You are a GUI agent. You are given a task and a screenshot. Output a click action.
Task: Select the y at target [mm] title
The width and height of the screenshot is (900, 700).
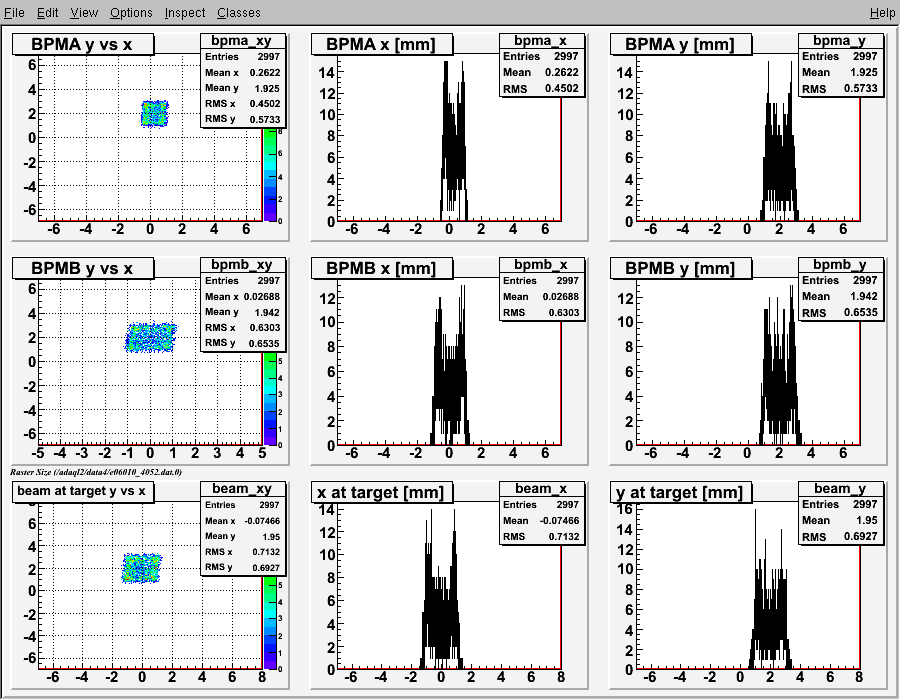(x=680, y=492)
